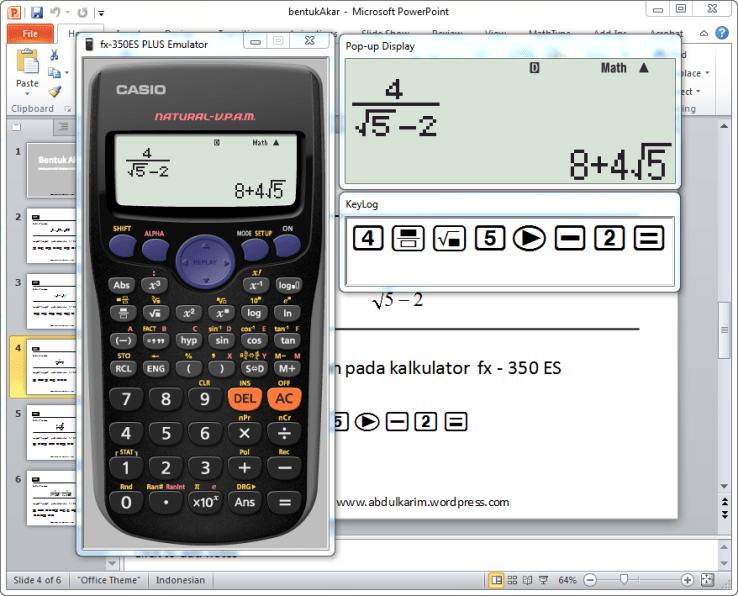Click the zoom out minus button

click(x=590, y=580)
